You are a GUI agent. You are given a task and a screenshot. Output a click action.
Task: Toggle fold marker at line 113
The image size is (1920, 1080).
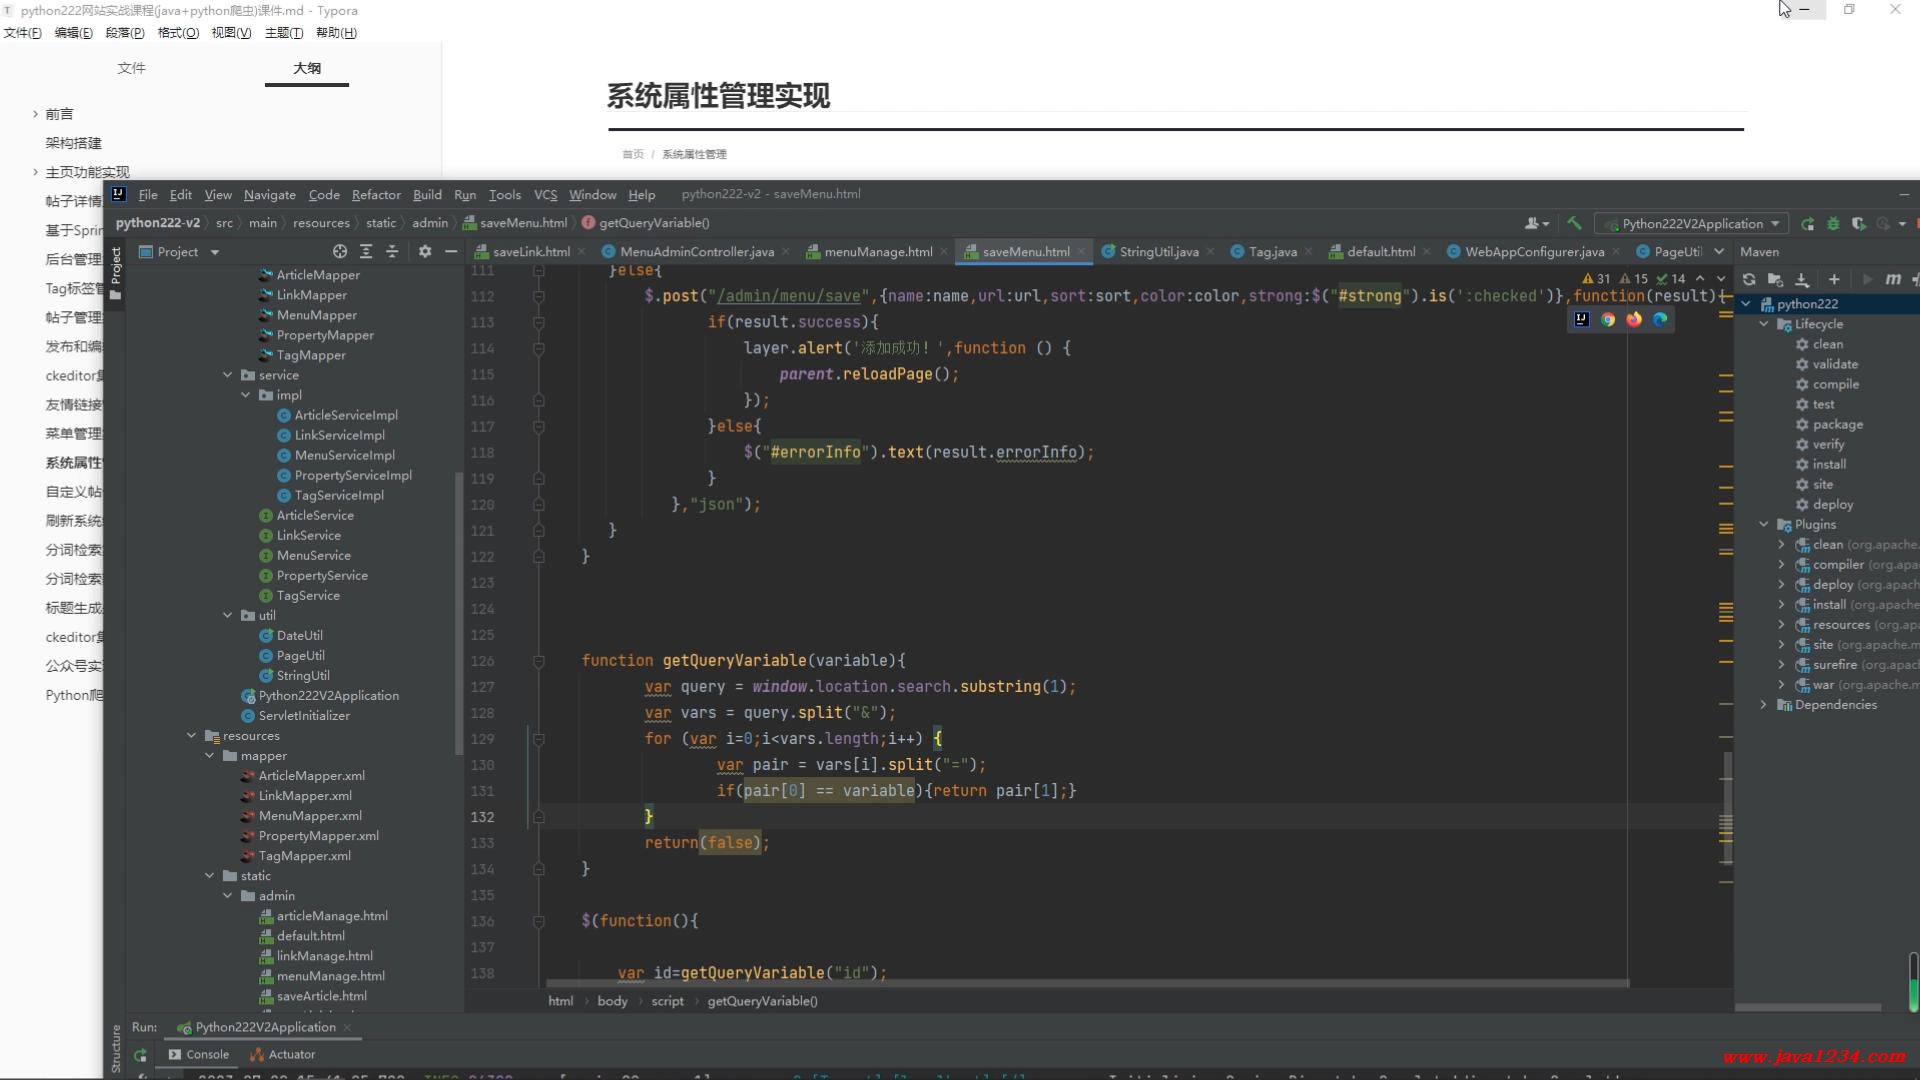tap(538, 322)
